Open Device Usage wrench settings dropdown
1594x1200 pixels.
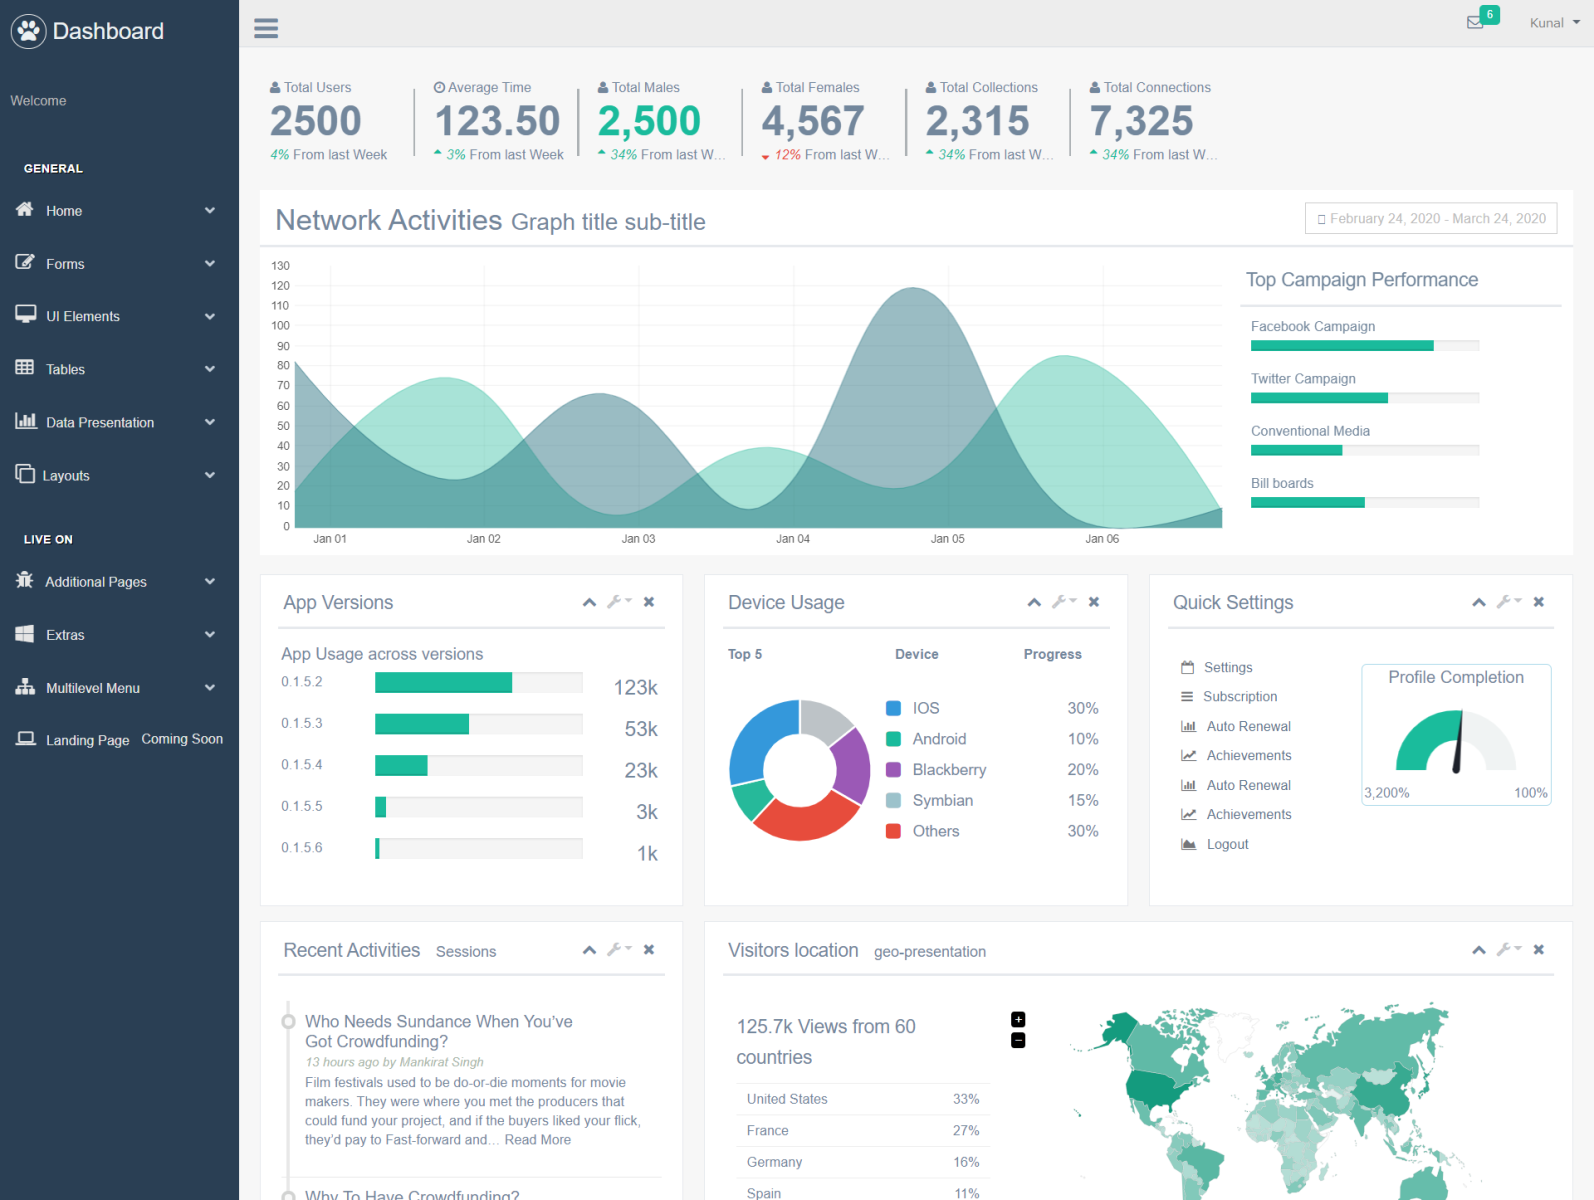(1064, 601)
